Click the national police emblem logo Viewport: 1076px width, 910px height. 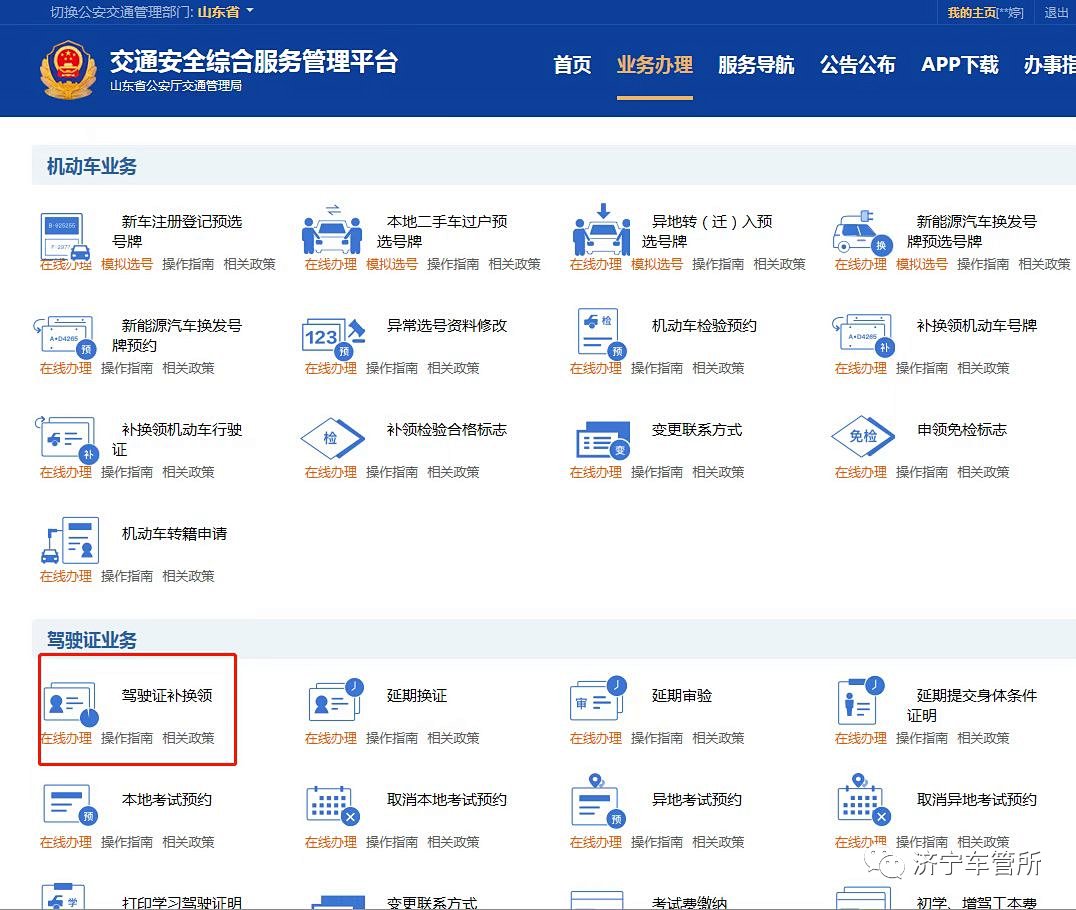click(68, 70)
